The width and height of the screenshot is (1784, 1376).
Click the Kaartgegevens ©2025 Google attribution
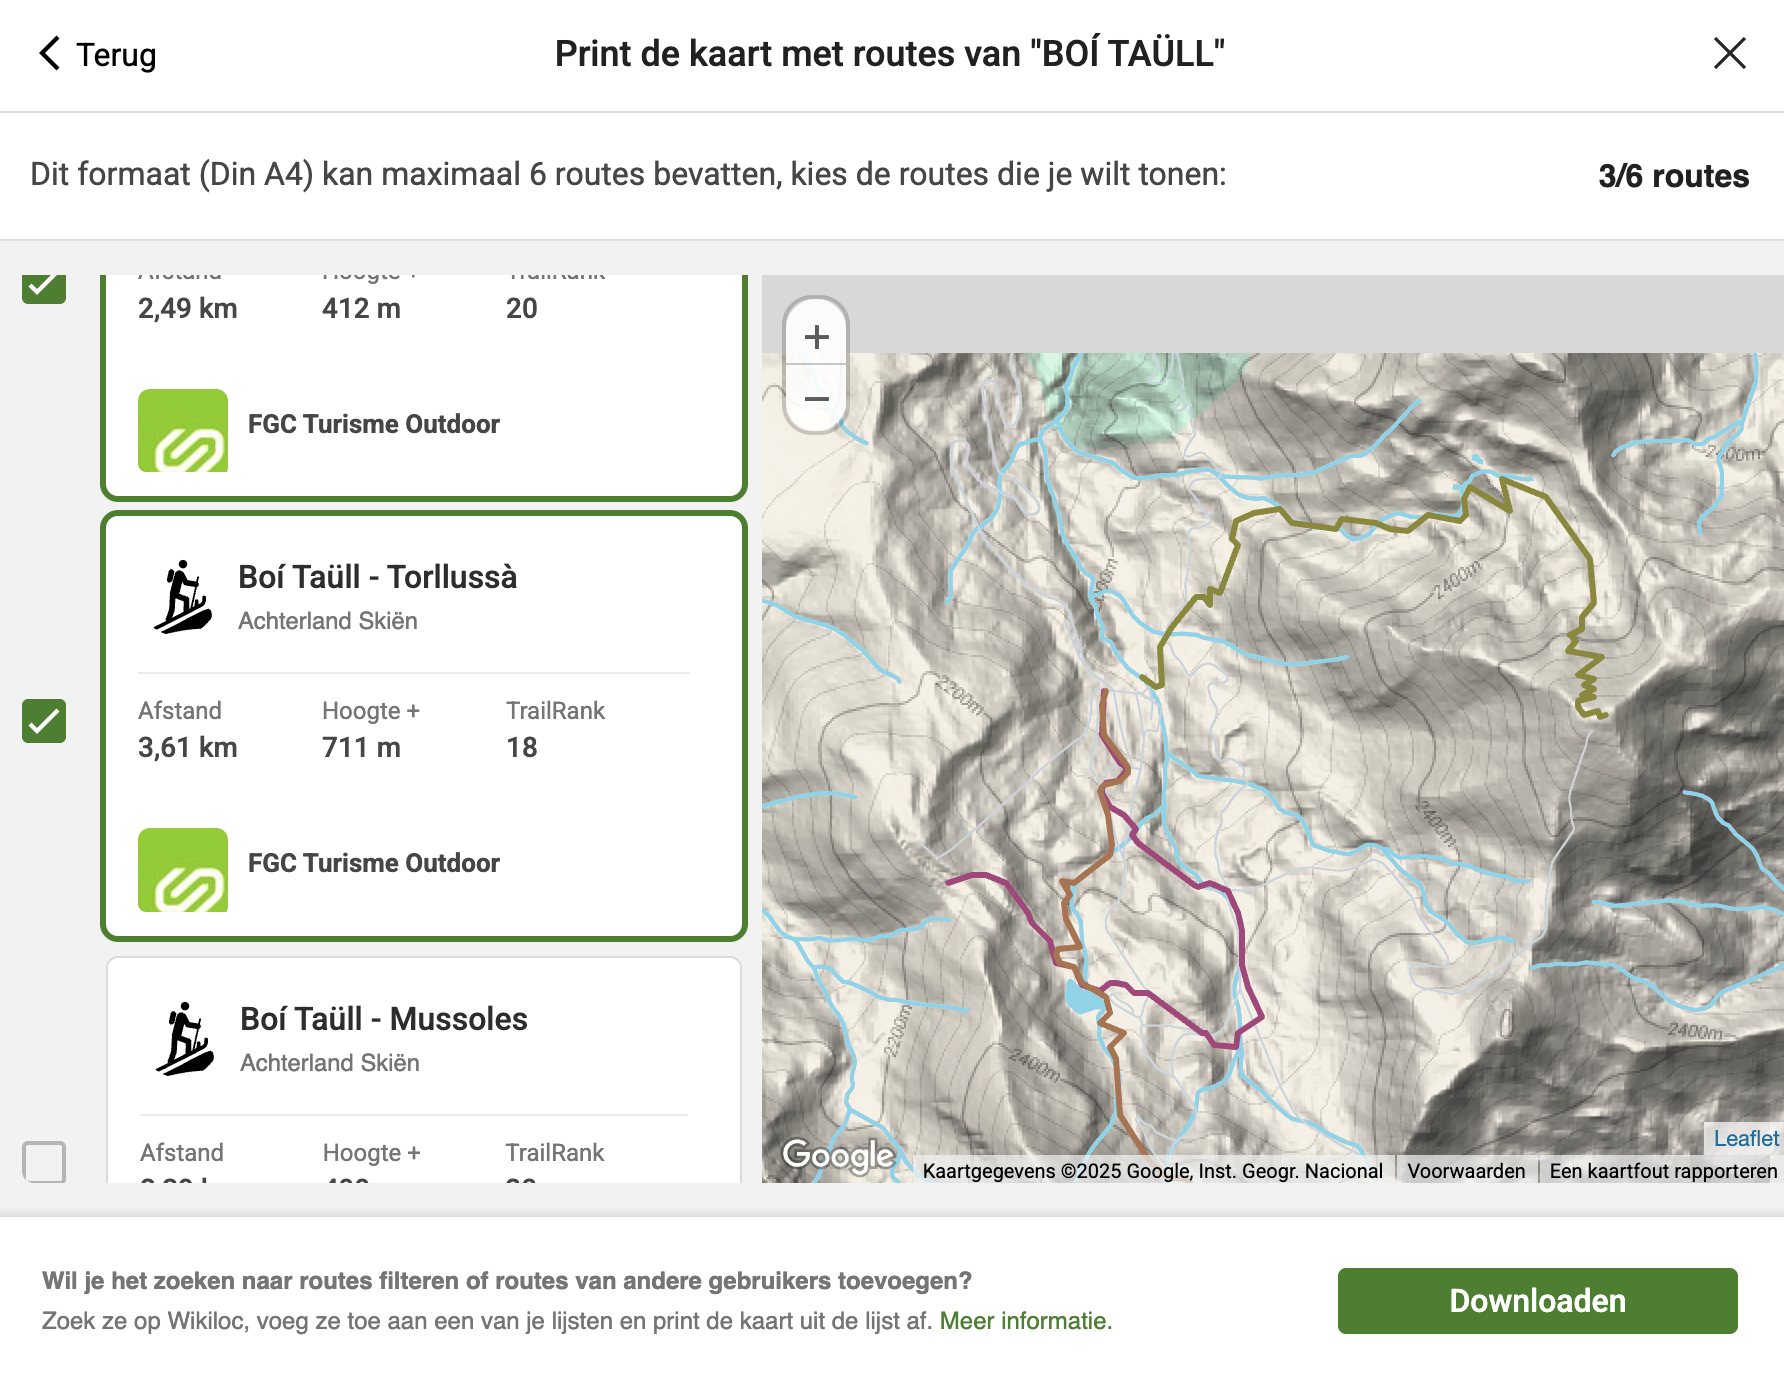pyautogui.click(x=1152, y=1171)
